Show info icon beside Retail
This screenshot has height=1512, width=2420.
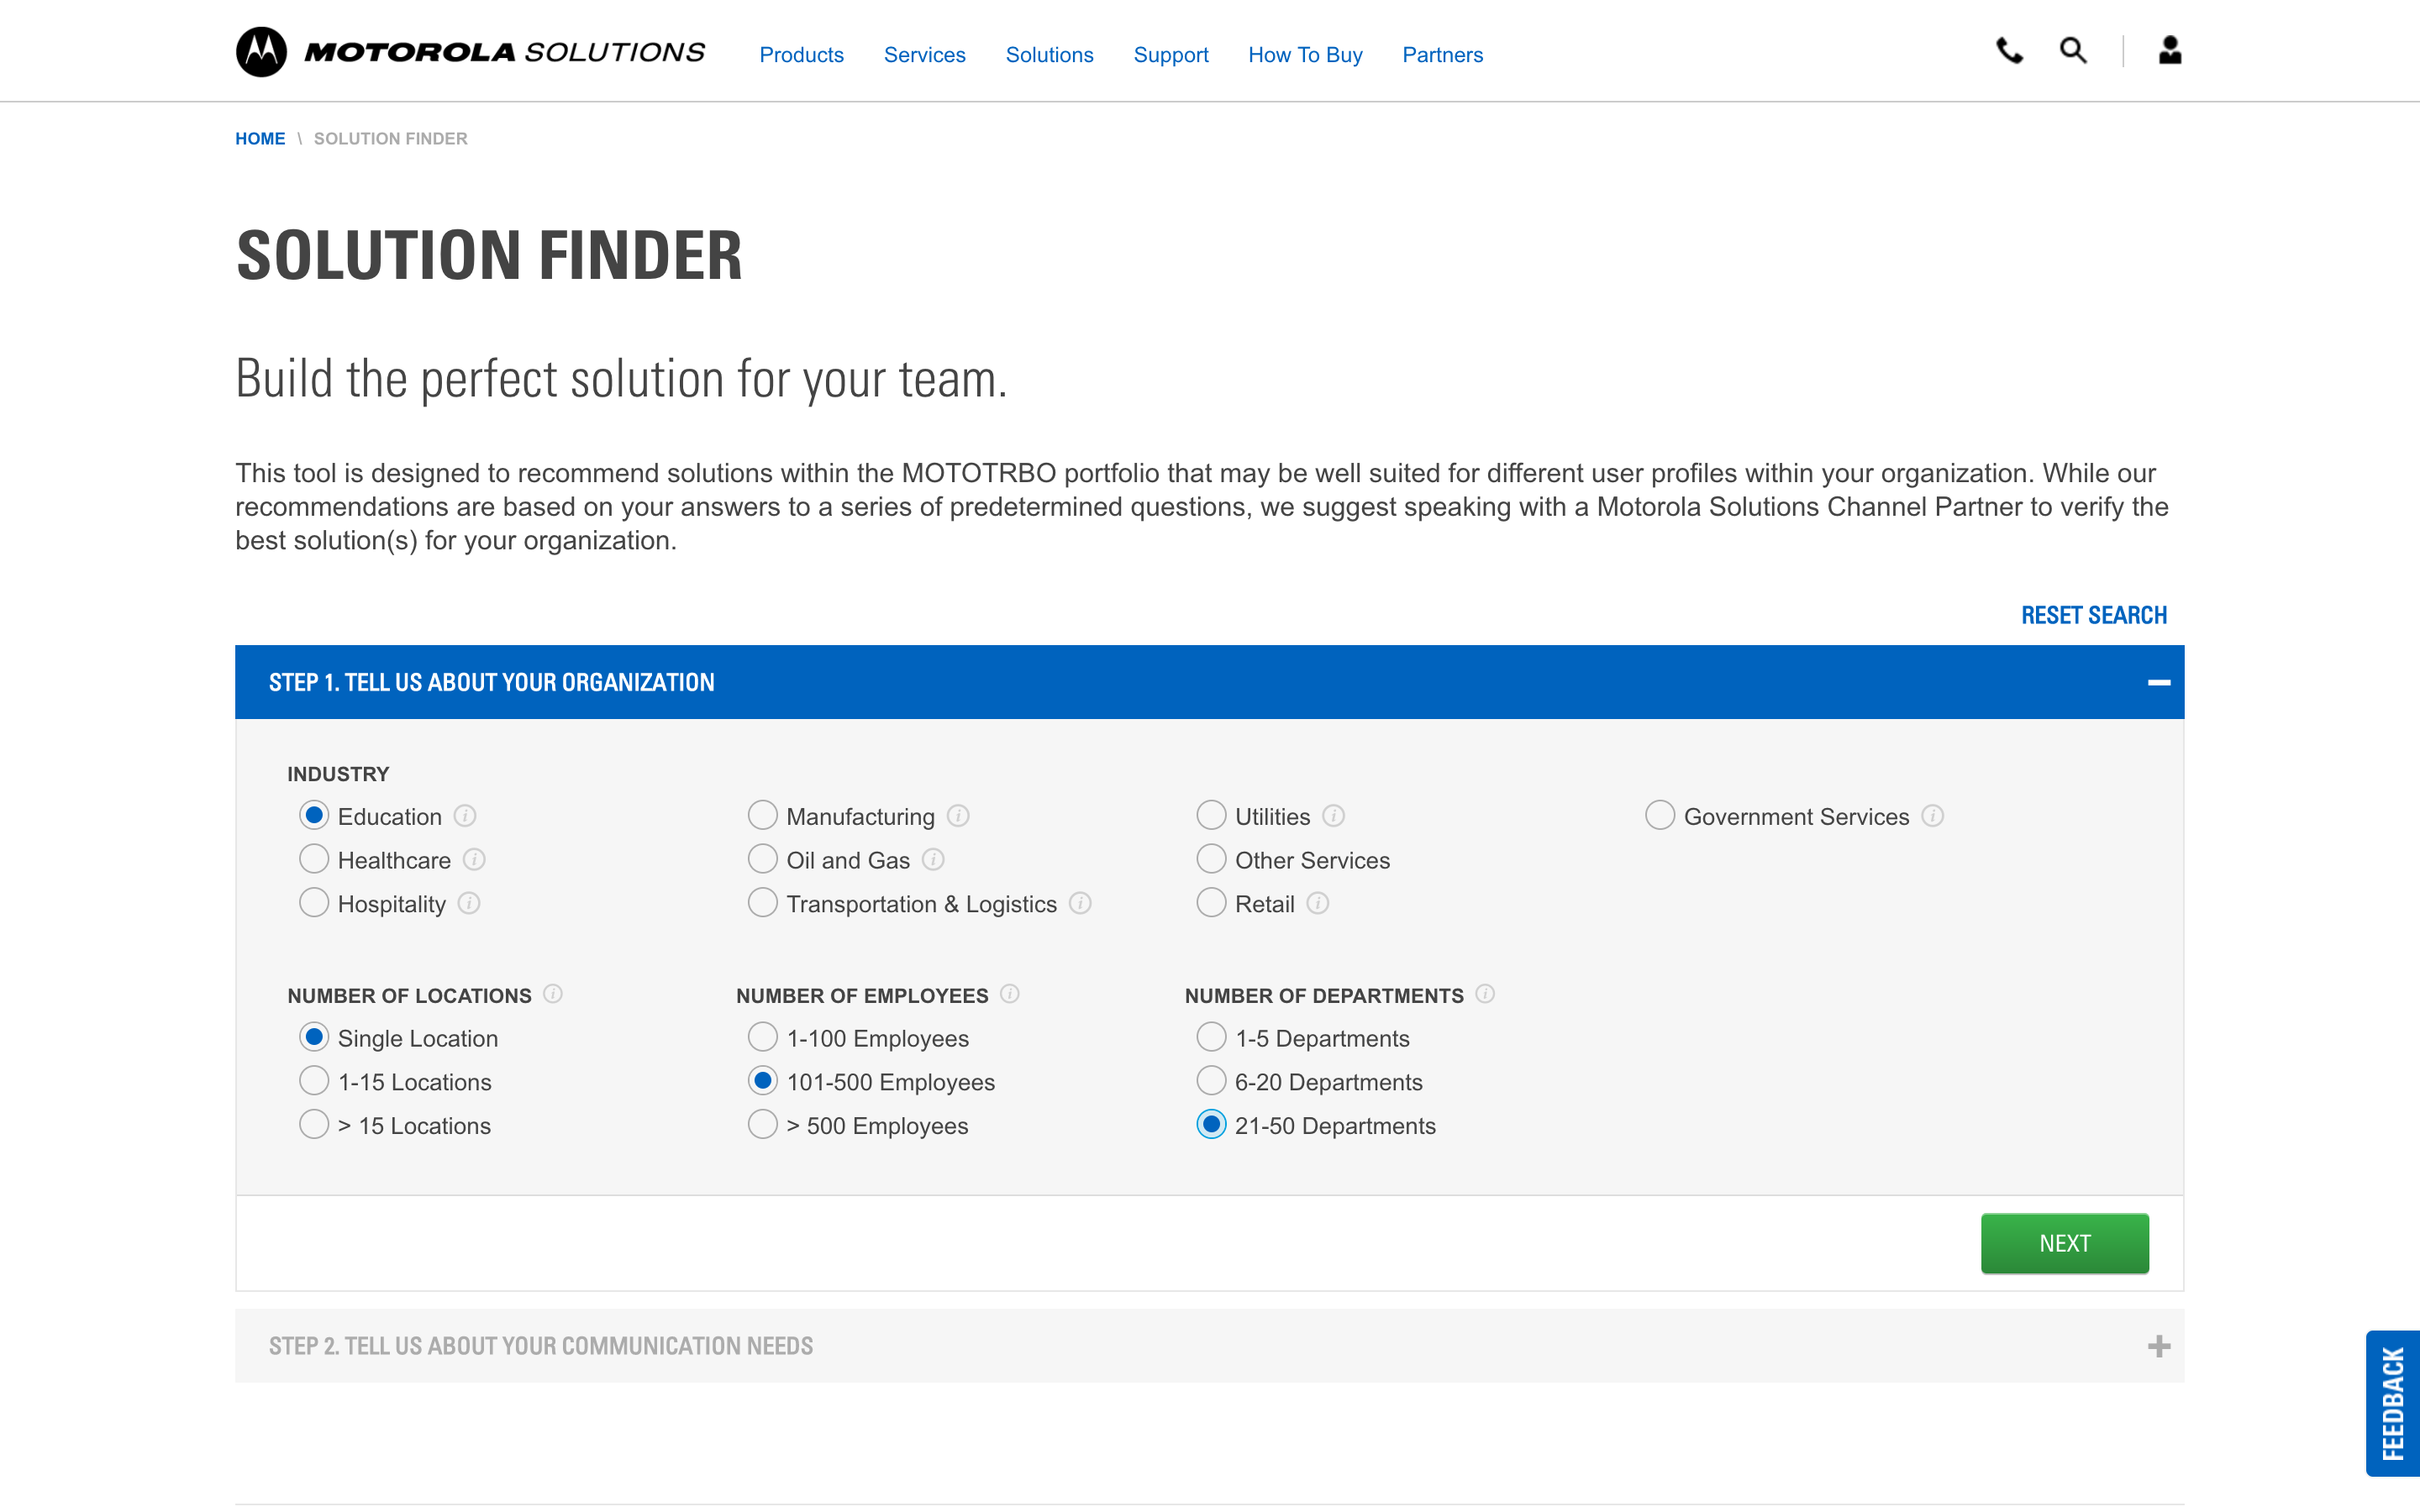1318,904
